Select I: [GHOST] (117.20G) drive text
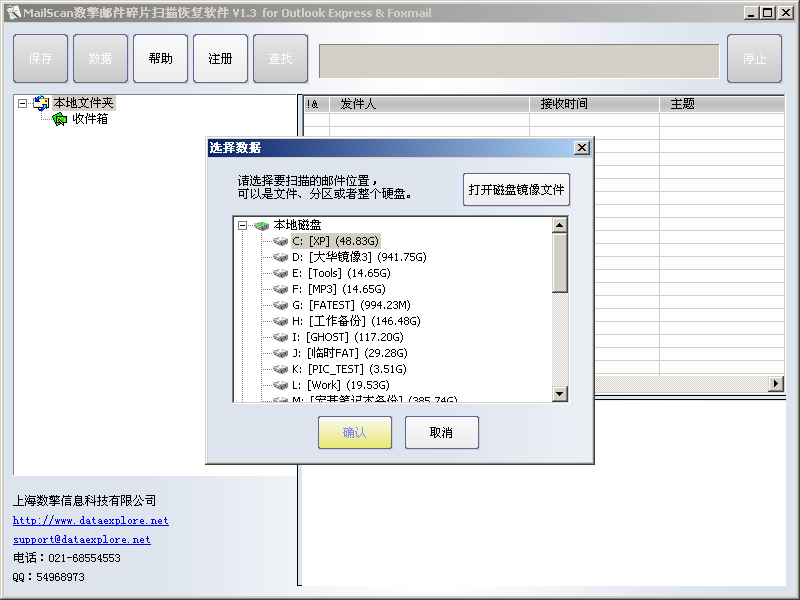 click(x=348, y=337)
